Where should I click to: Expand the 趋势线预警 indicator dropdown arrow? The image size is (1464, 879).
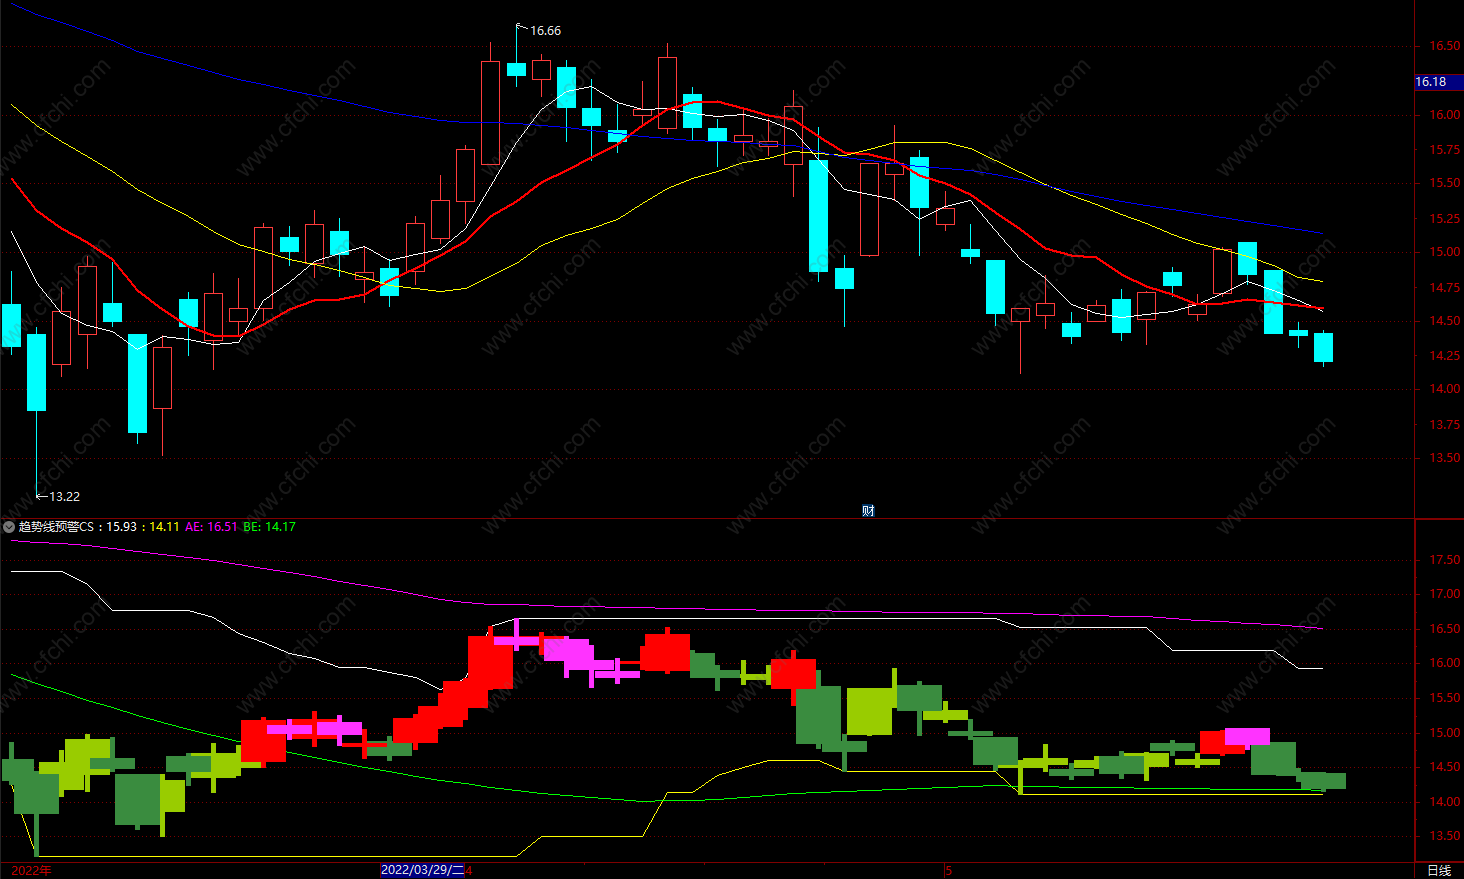point(9,527)
